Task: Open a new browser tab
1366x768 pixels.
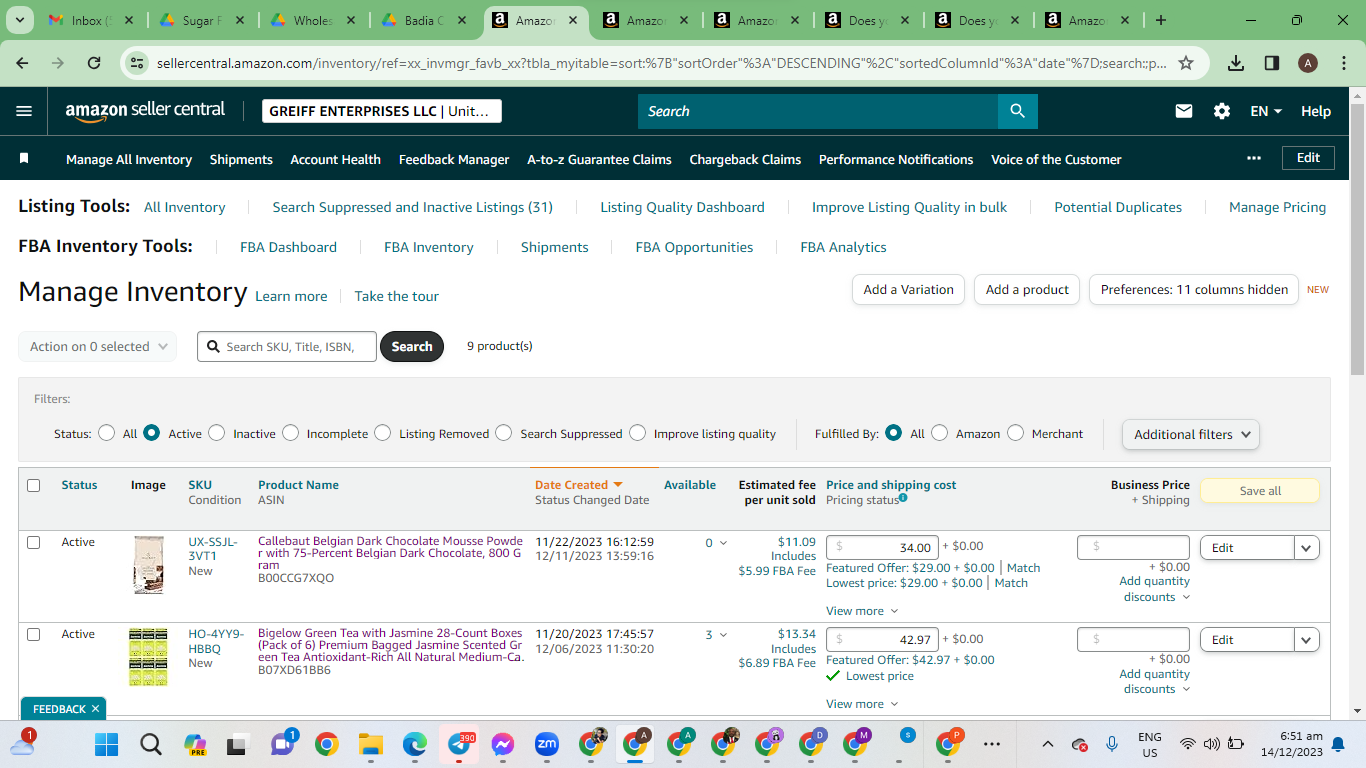Action: point(1161,20)
